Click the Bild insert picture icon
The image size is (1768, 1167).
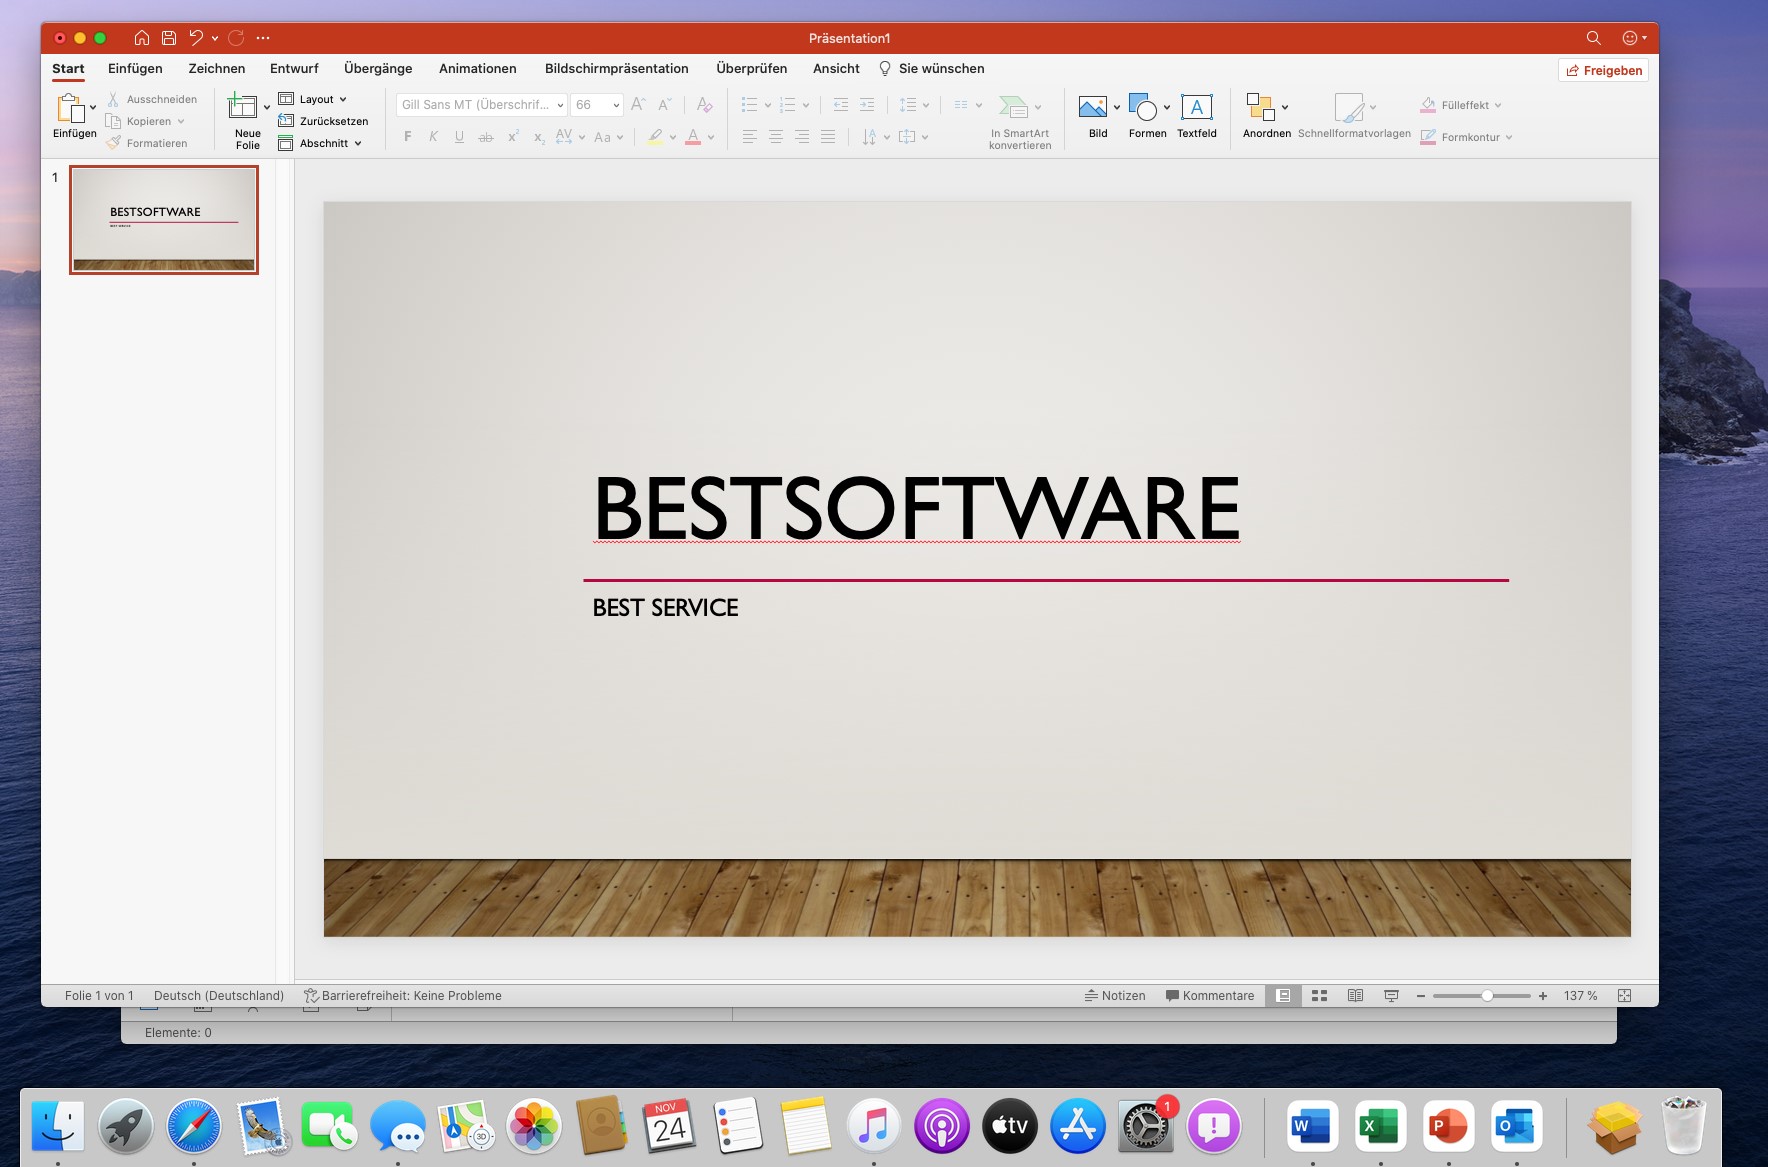pyautogui.click(x=1092, y=108)
